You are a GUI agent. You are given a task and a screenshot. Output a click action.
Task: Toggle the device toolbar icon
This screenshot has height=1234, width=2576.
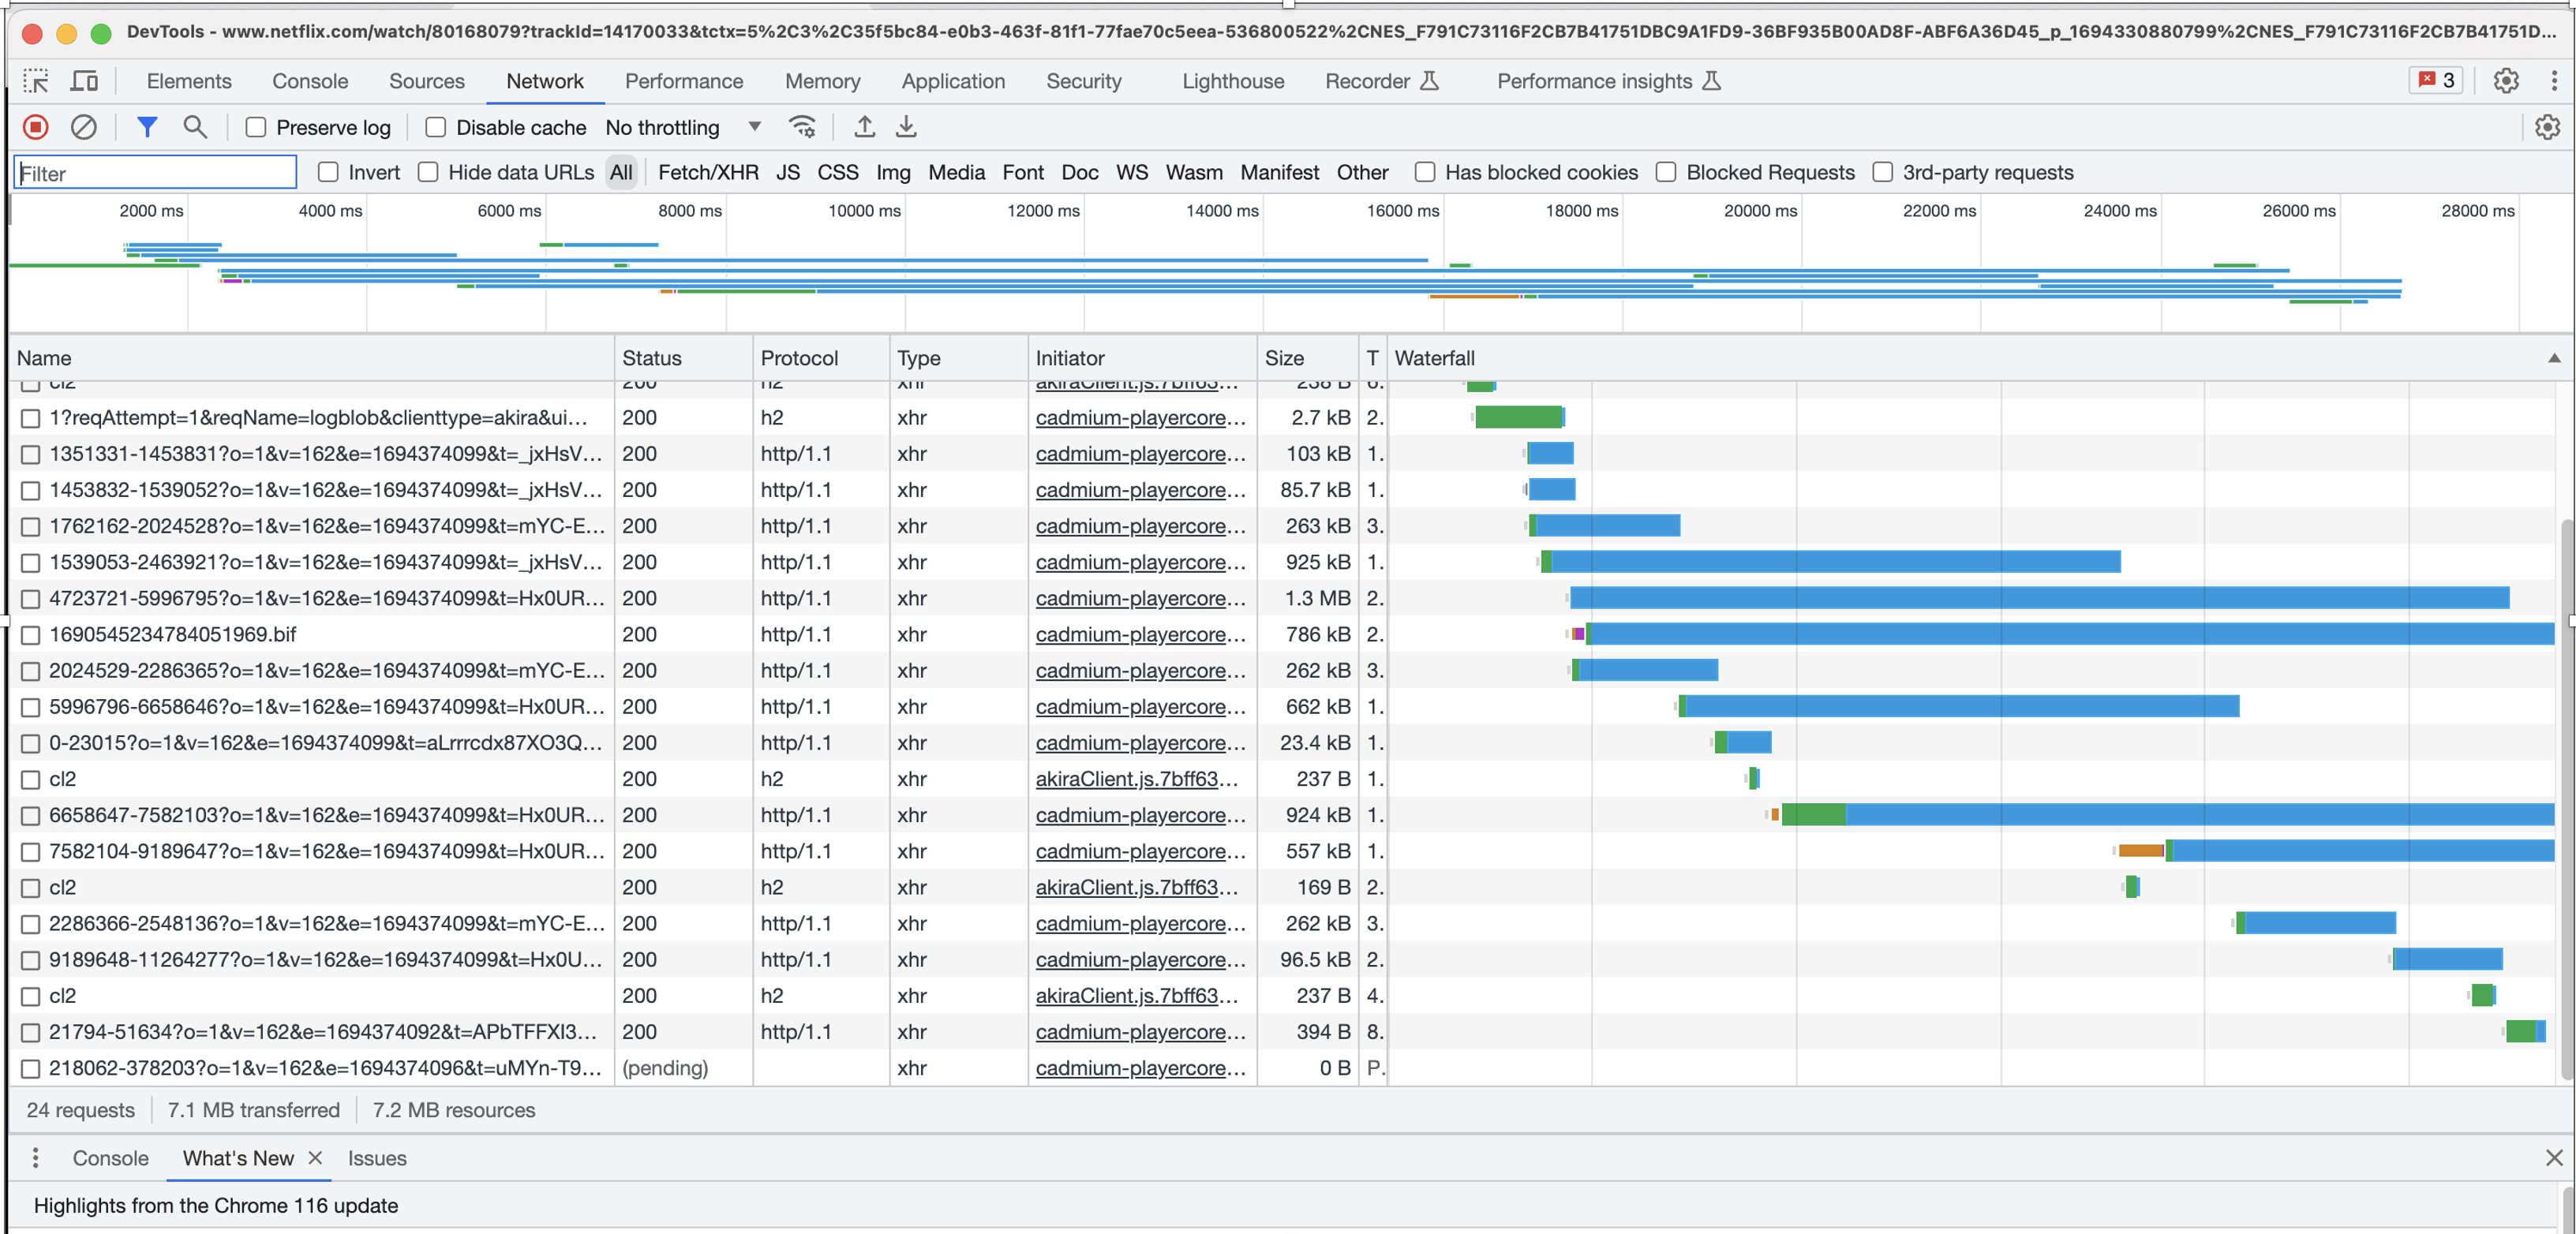click(85, 81)
